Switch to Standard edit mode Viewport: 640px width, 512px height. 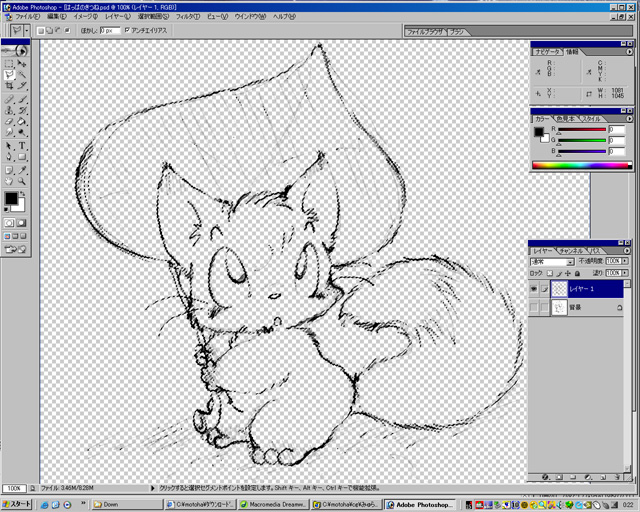[x=9, y=223]
